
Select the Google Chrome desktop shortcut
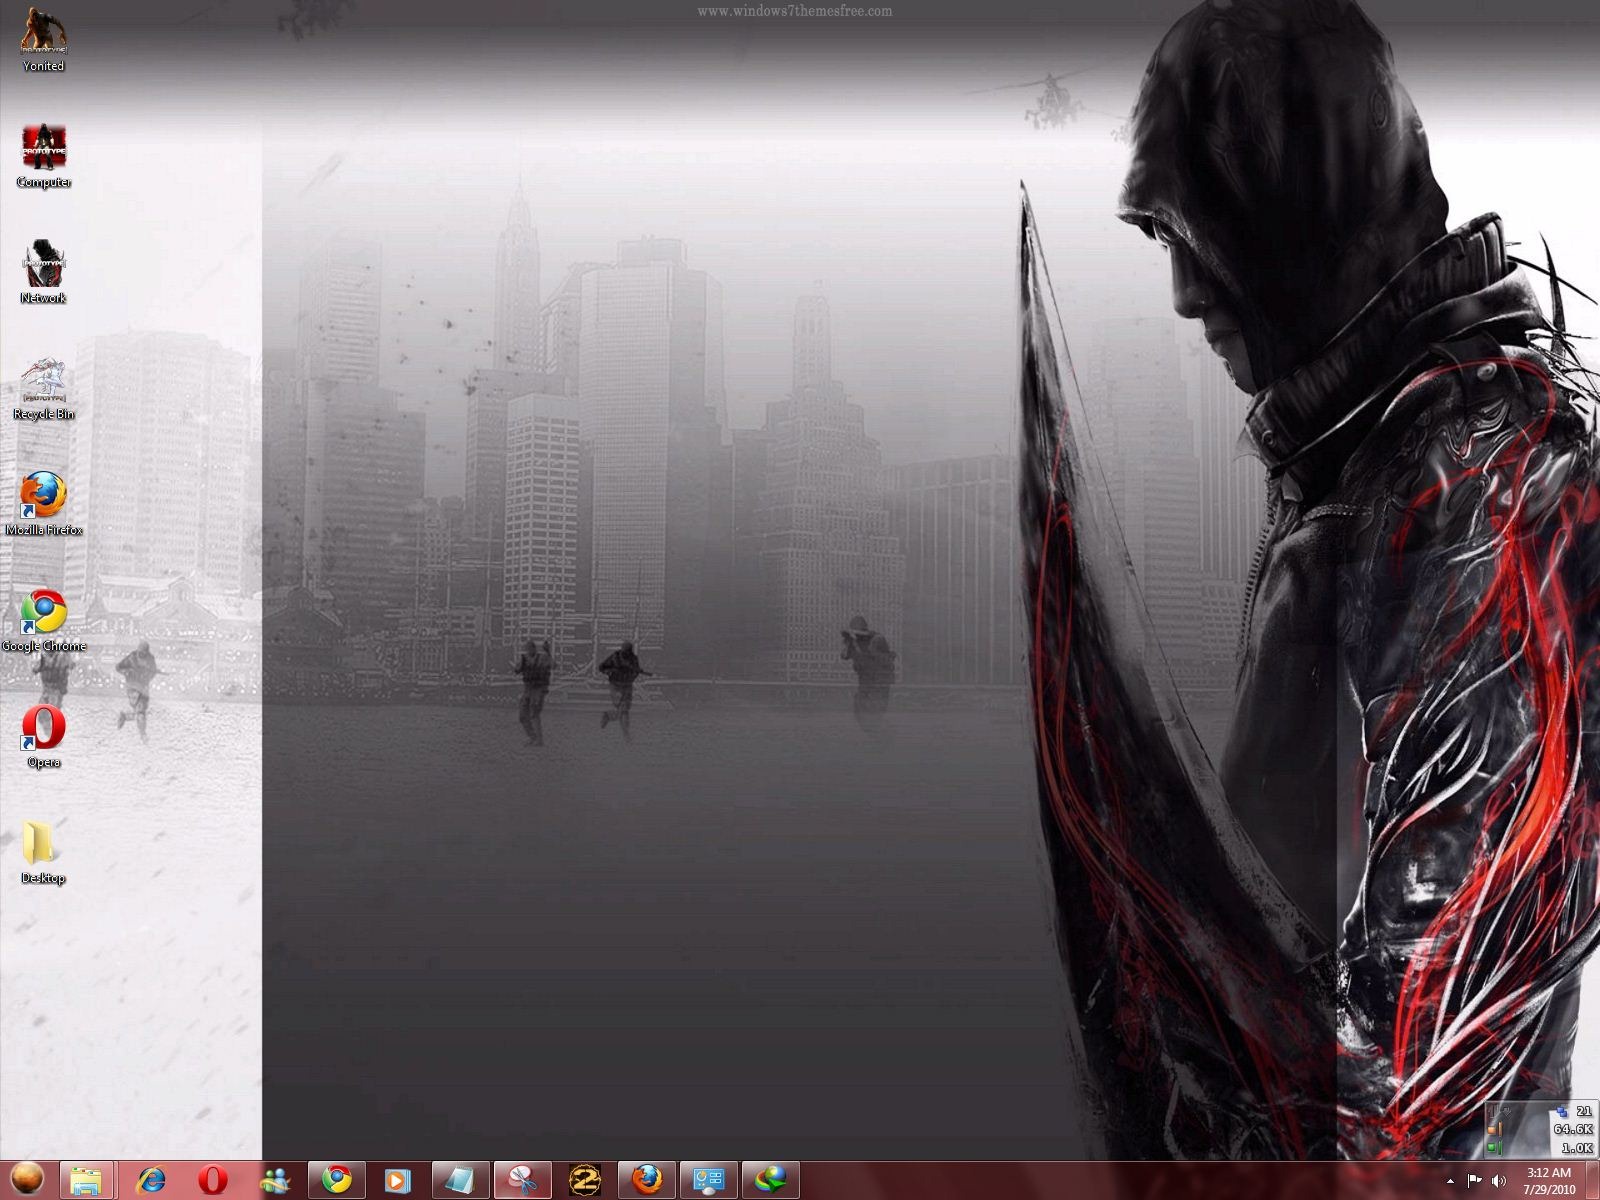click(44, 620)
